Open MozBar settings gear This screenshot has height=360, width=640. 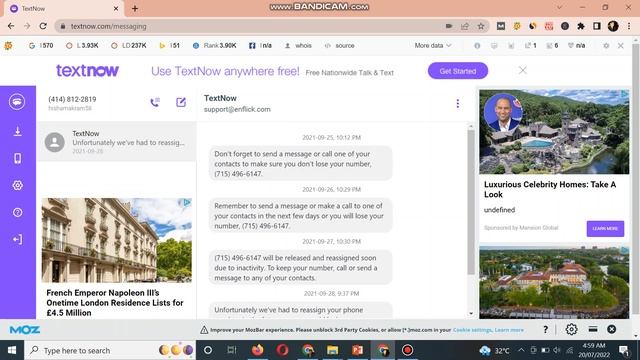pos(571,329)
